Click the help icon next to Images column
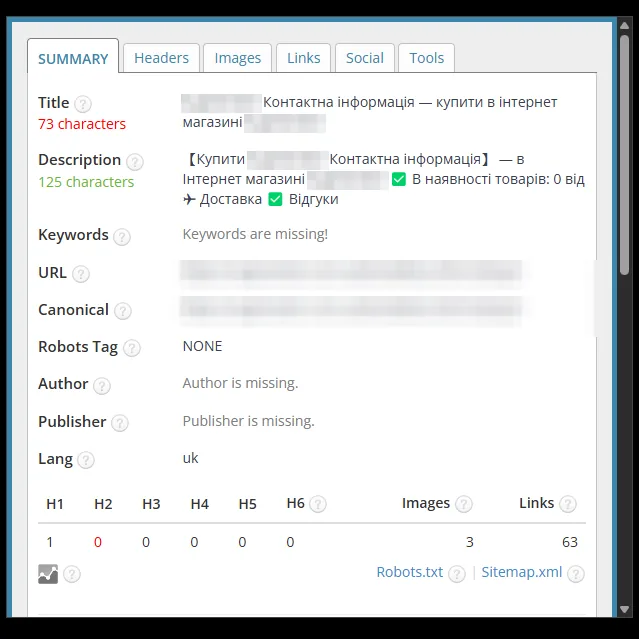The width and height of the screenshot is (639, 639). tap(463, 504)
